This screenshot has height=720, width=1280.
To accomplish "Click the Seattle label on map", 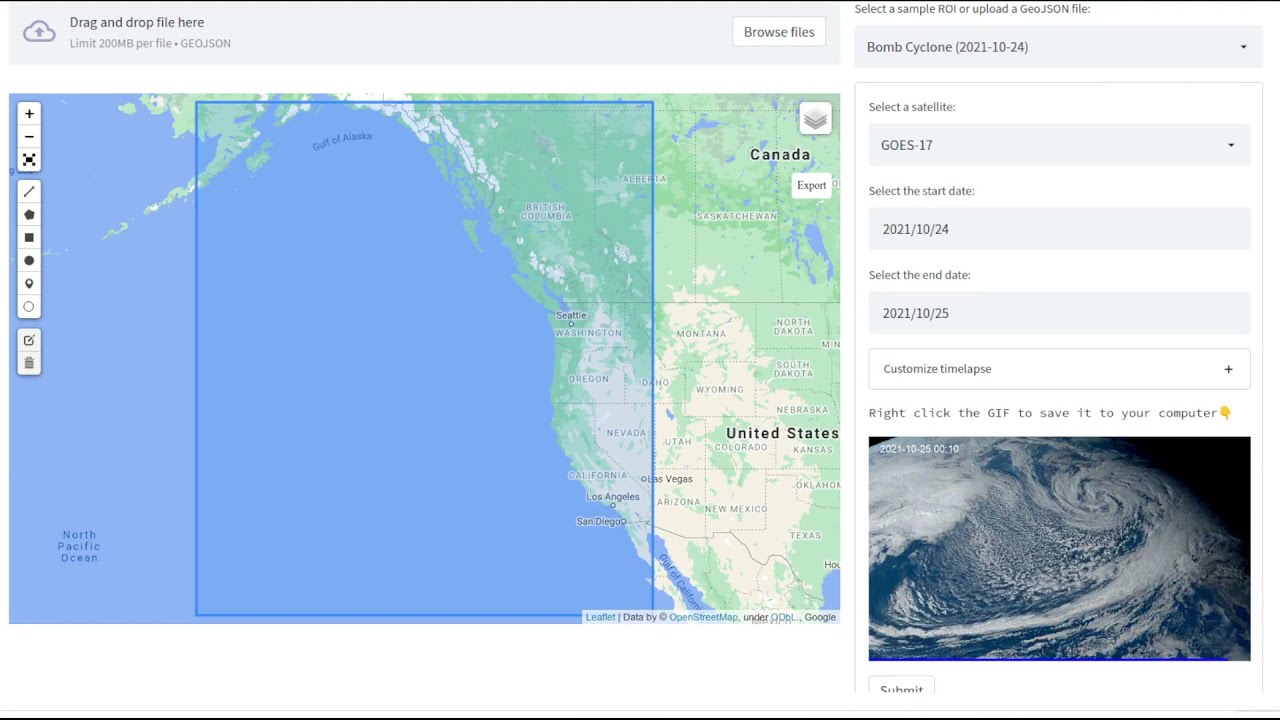I will [x=571, y=316].
